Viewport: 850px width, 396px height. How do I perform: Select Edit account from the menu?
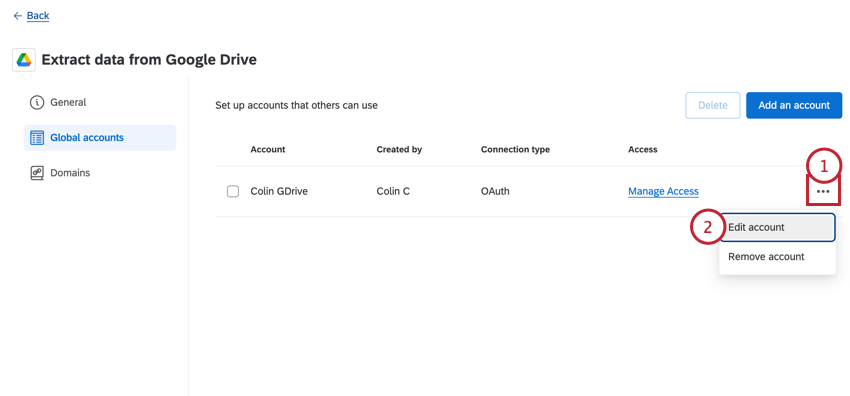(x=777, y=227)
